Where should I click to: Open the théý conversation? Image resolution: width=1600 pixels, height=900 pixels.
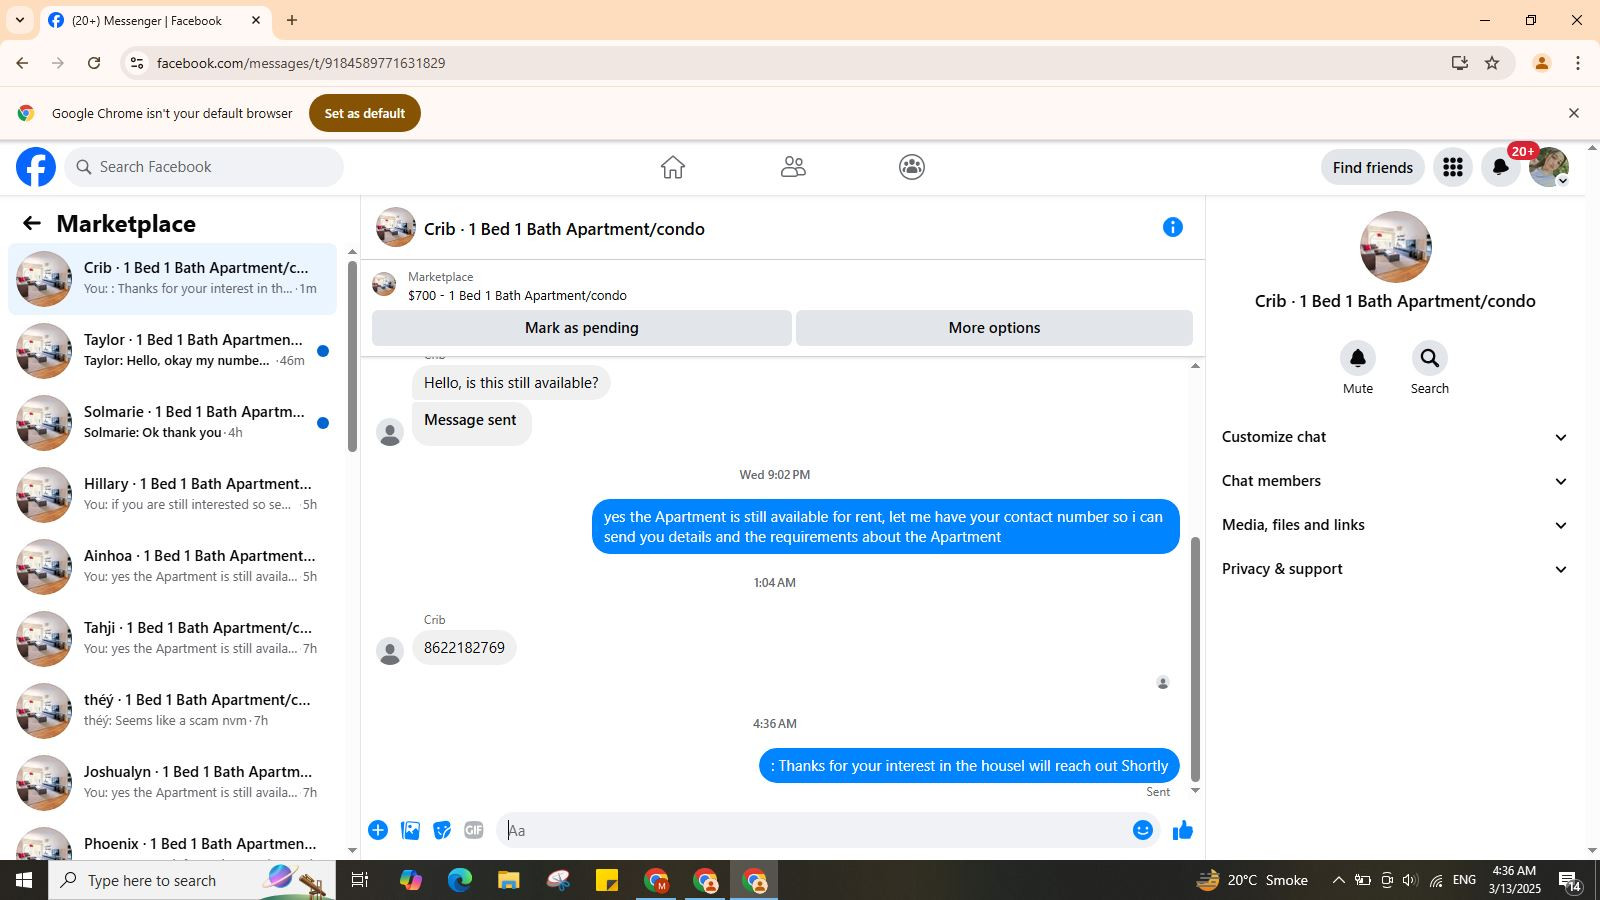172,711
